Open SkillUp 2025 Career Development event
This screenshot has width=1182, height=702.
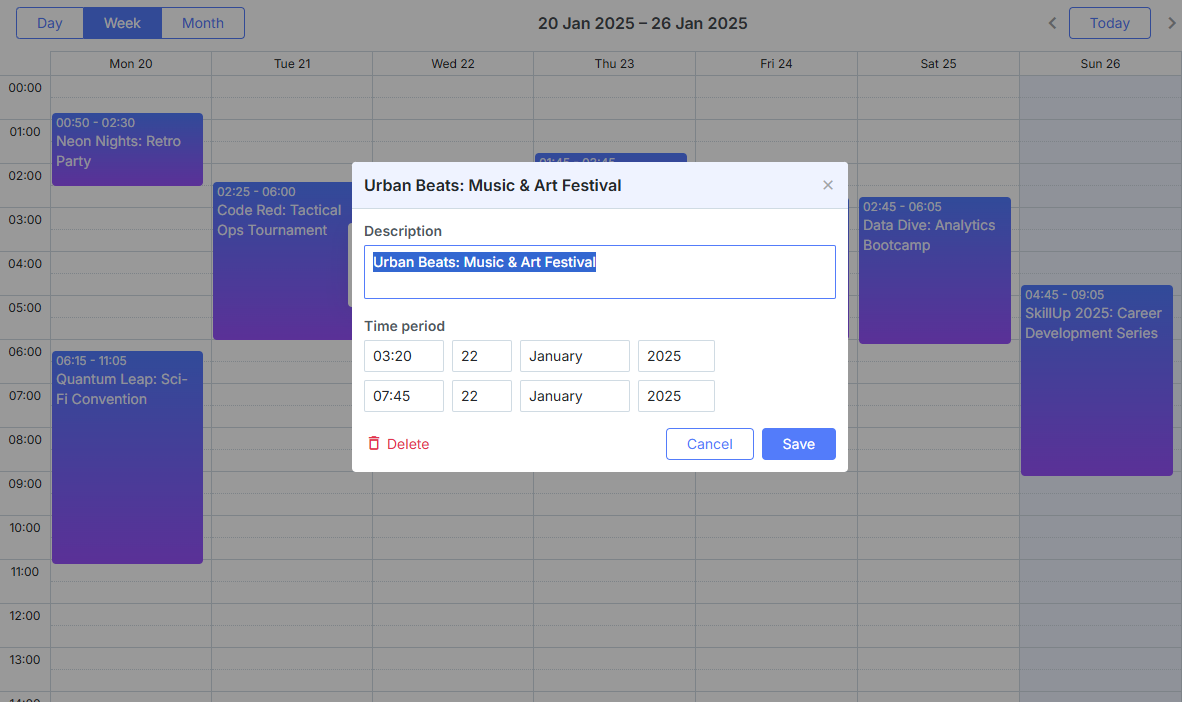[1097, 380]
